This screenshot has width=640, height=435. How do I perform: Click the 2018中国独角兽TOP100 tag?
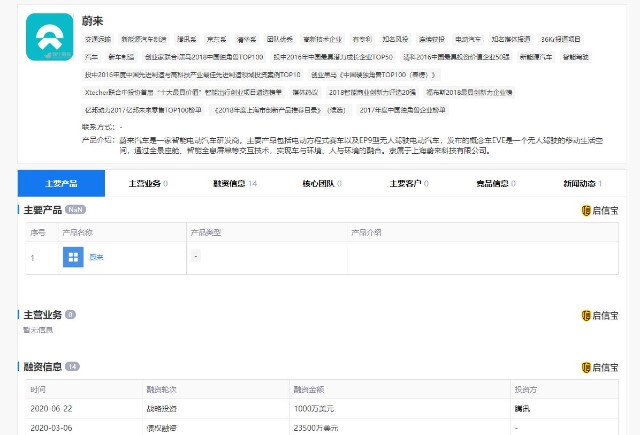204,57
